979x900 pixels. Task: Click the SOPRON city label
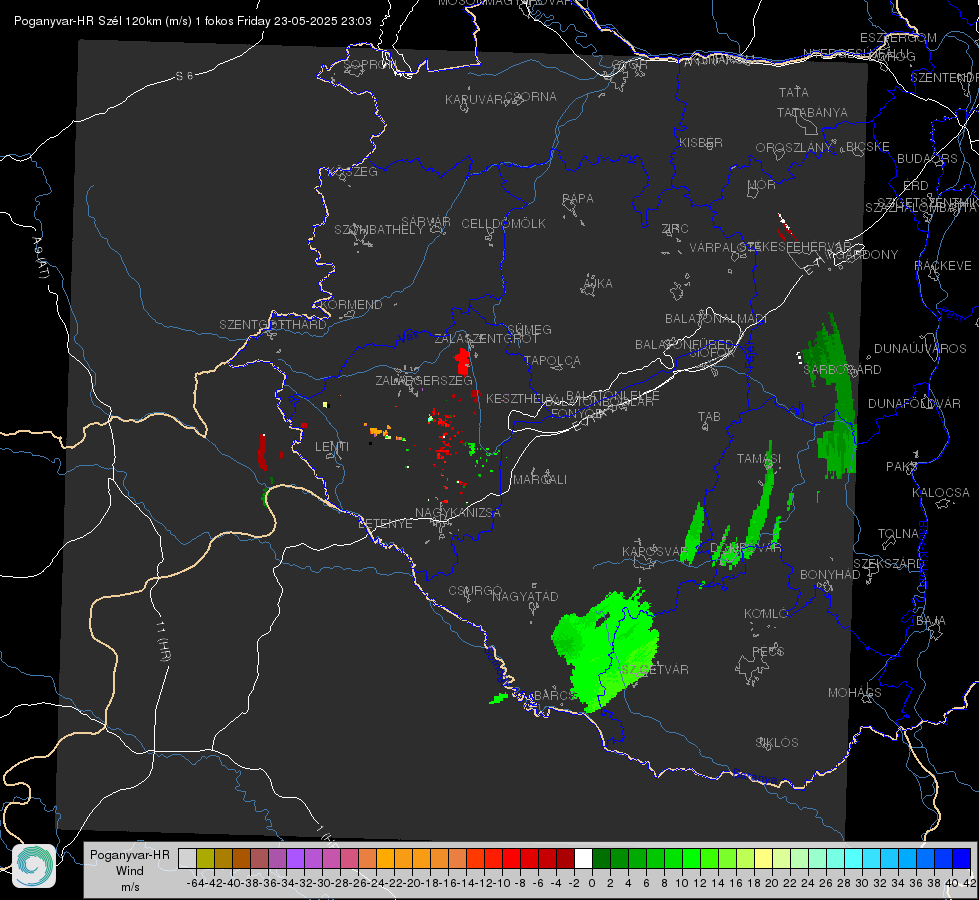370,64
